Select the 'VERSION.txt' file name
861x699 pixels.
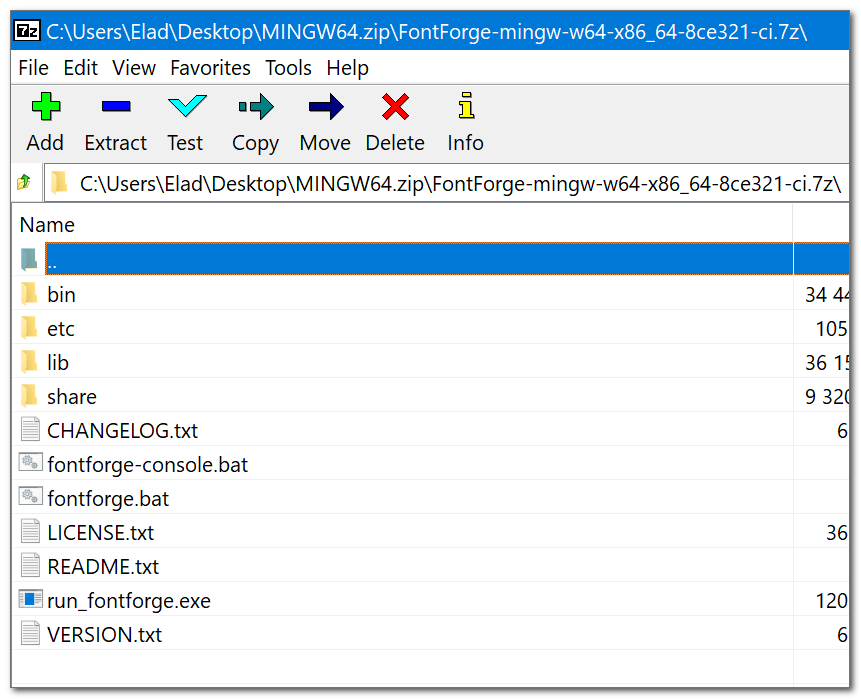tap(104, 635)
